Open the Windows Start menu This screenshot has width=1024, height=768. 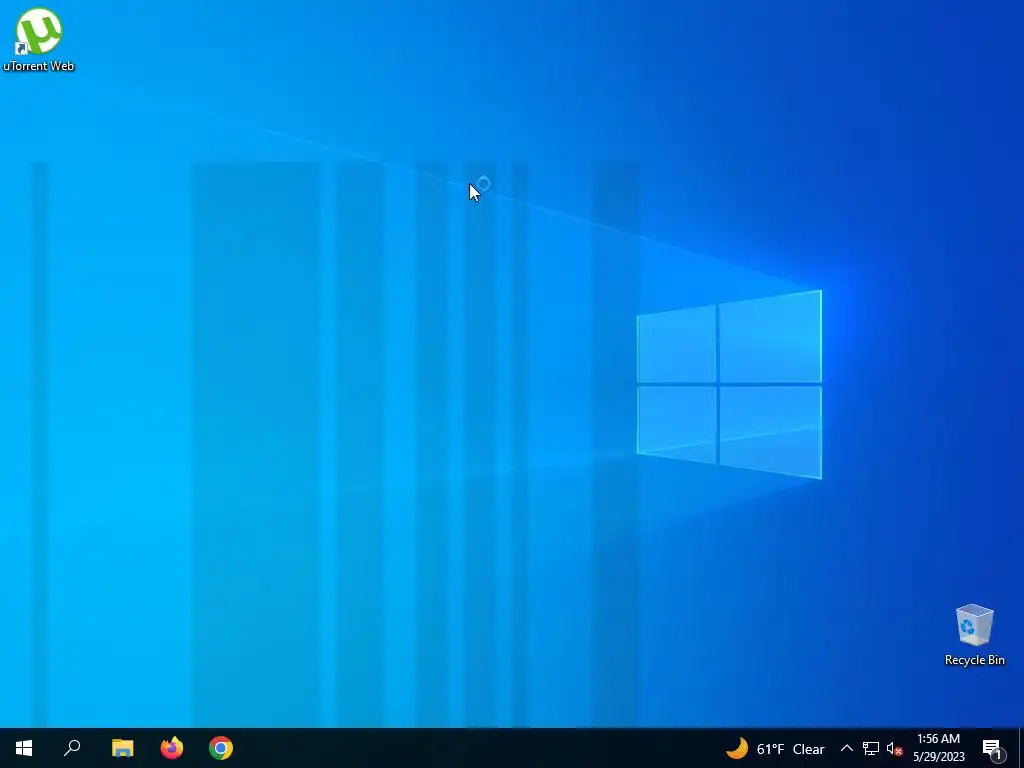[x=24, y=748]
